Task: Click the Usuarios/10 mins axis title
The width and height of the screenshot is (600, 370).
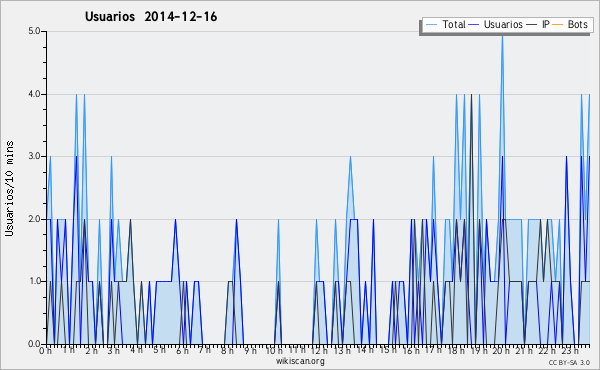Action: coord(9,188)
